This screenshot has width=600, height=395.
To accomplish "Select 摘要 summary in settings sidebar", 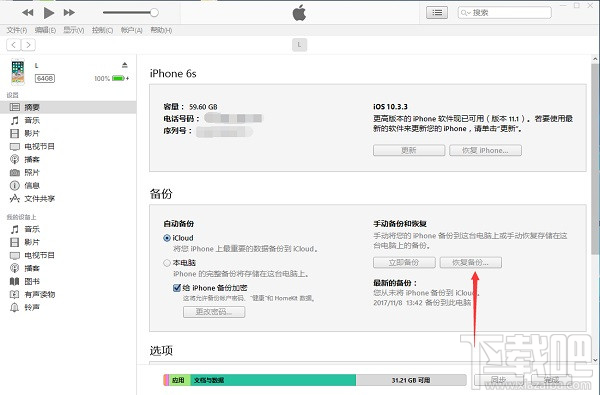I will (x=68, y=107).
